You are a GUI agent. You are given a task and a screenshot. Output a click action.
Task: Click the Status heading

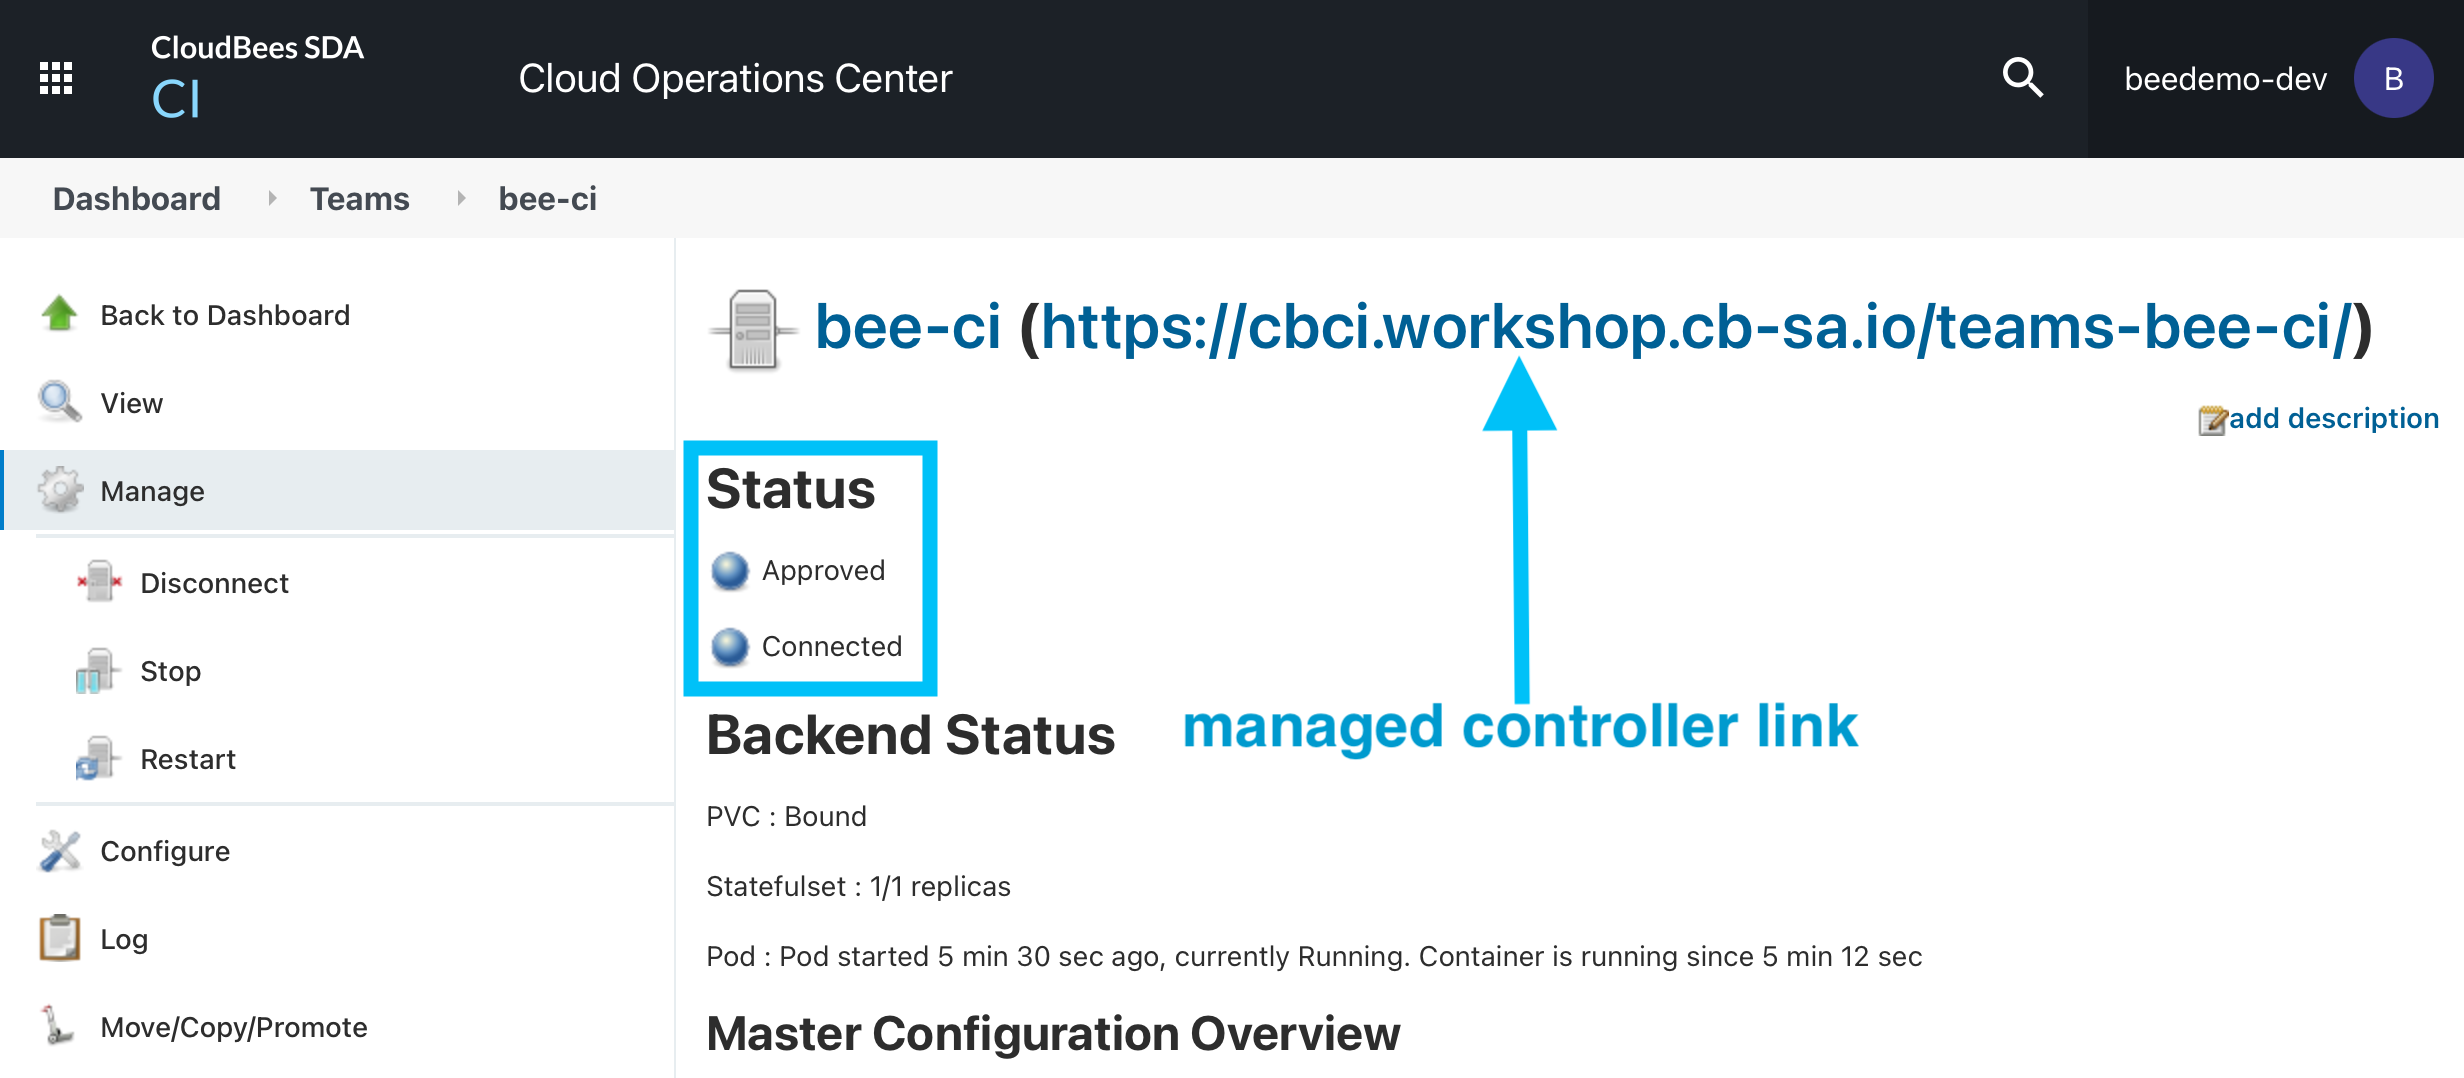pos(790,489)
